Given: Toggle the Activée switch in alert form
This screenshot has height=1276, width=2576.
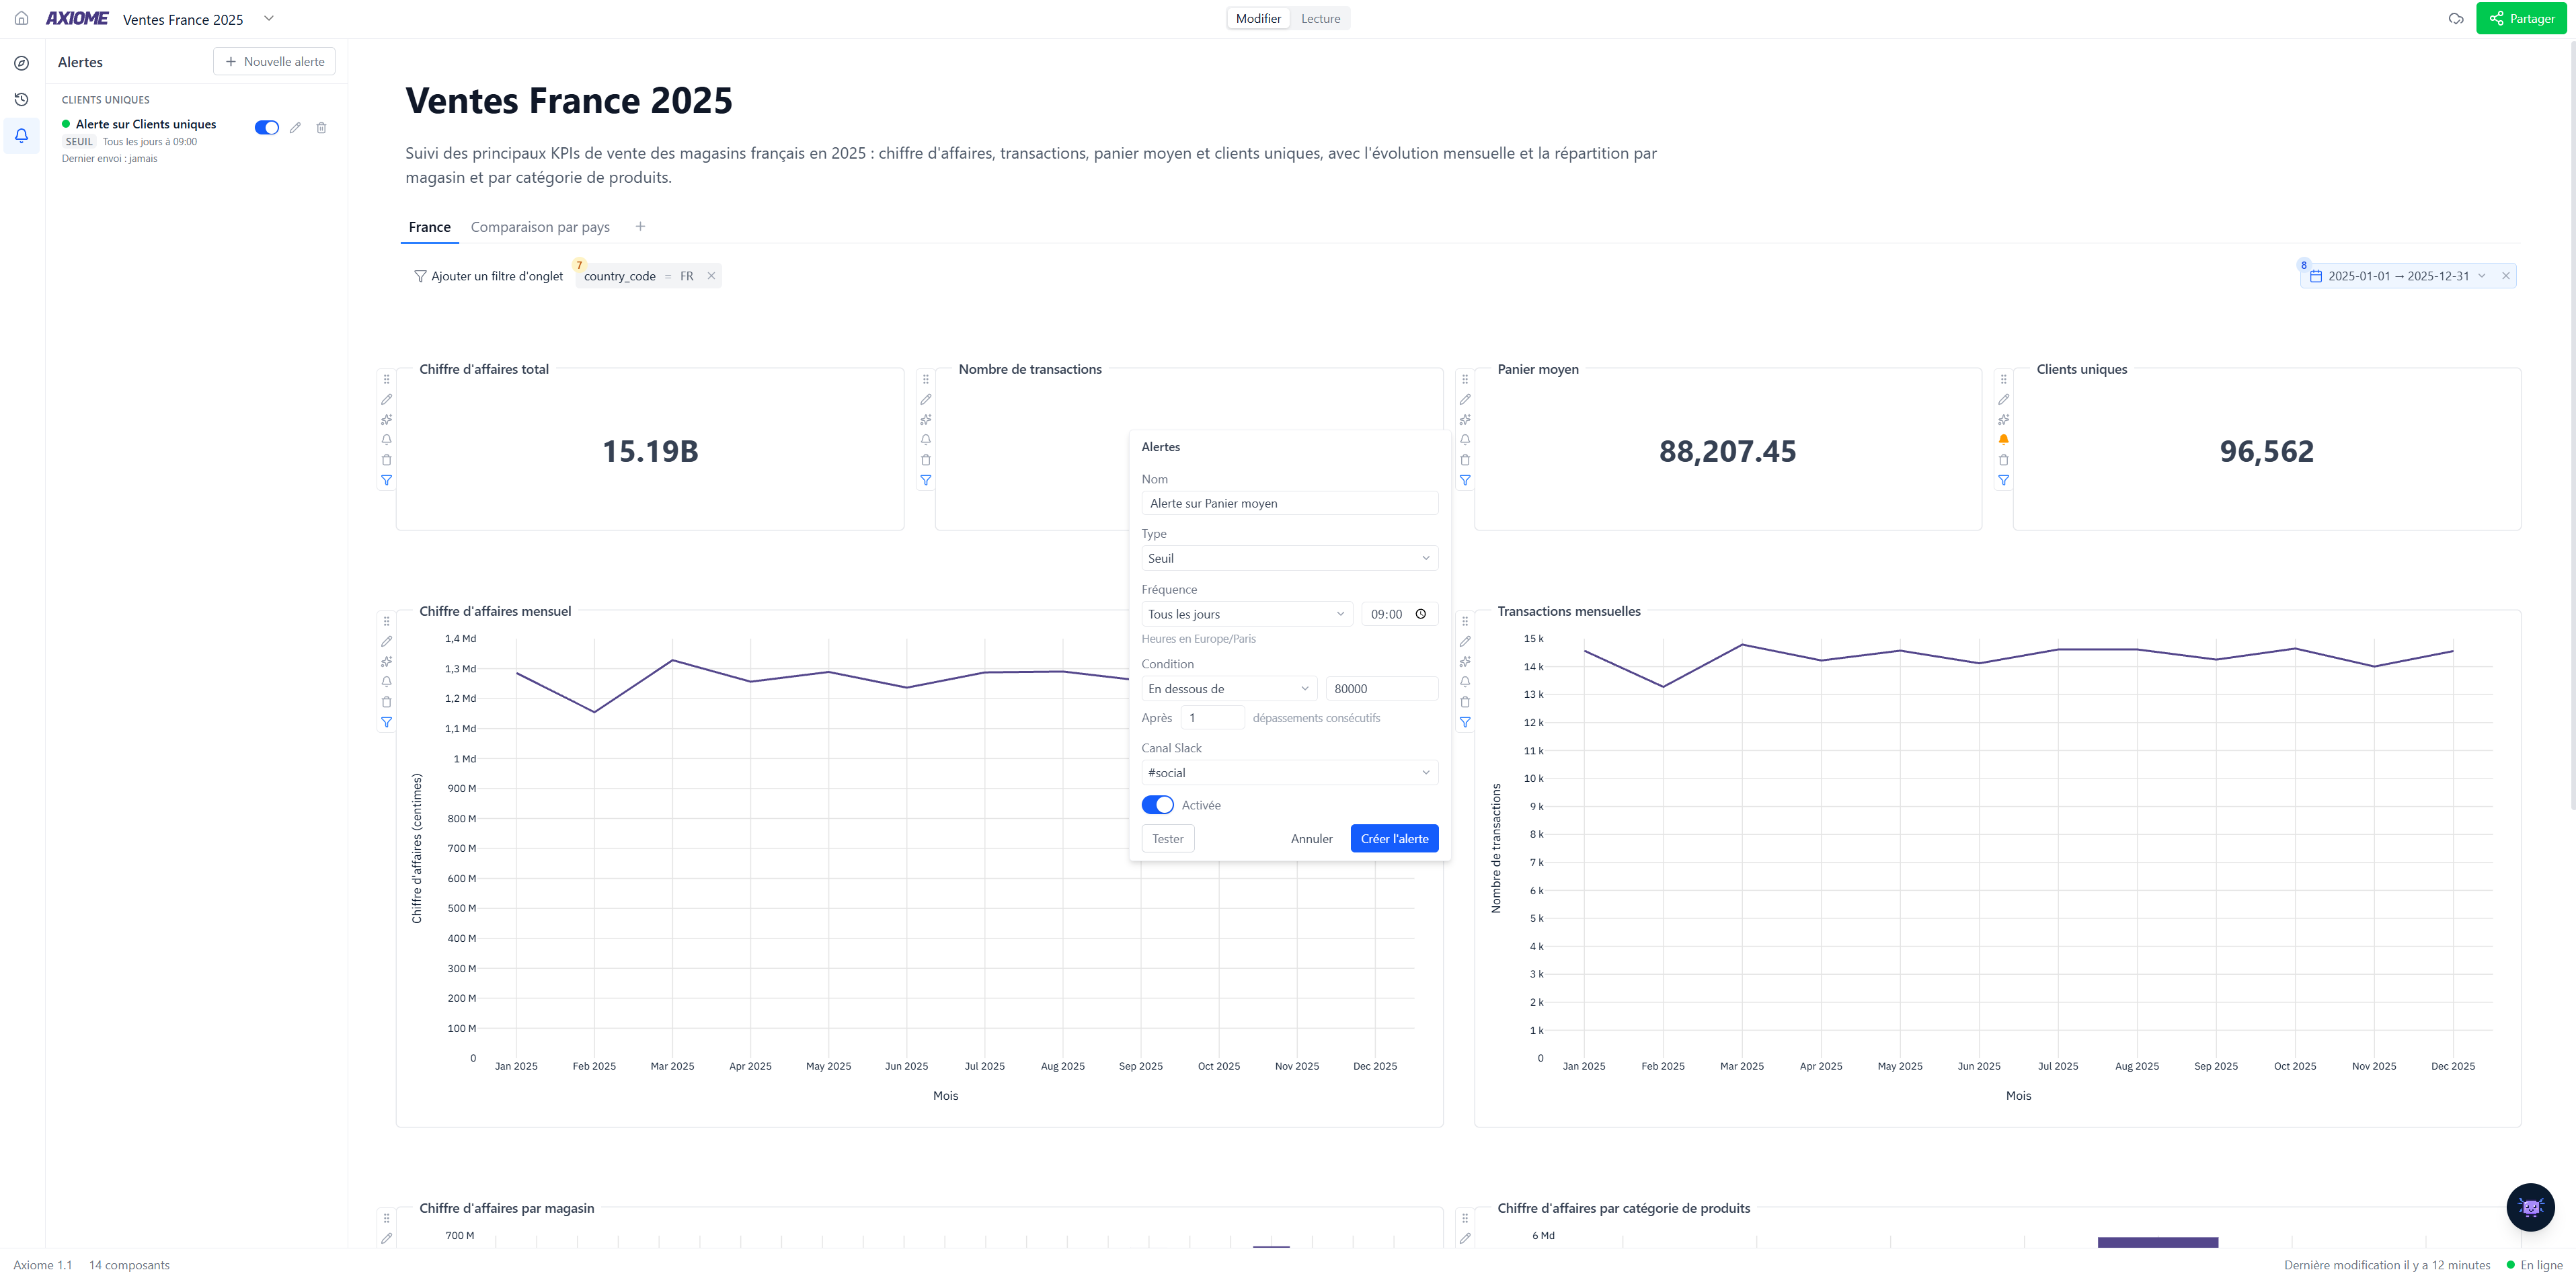Looking at the screenshot, I should 1157,805.
